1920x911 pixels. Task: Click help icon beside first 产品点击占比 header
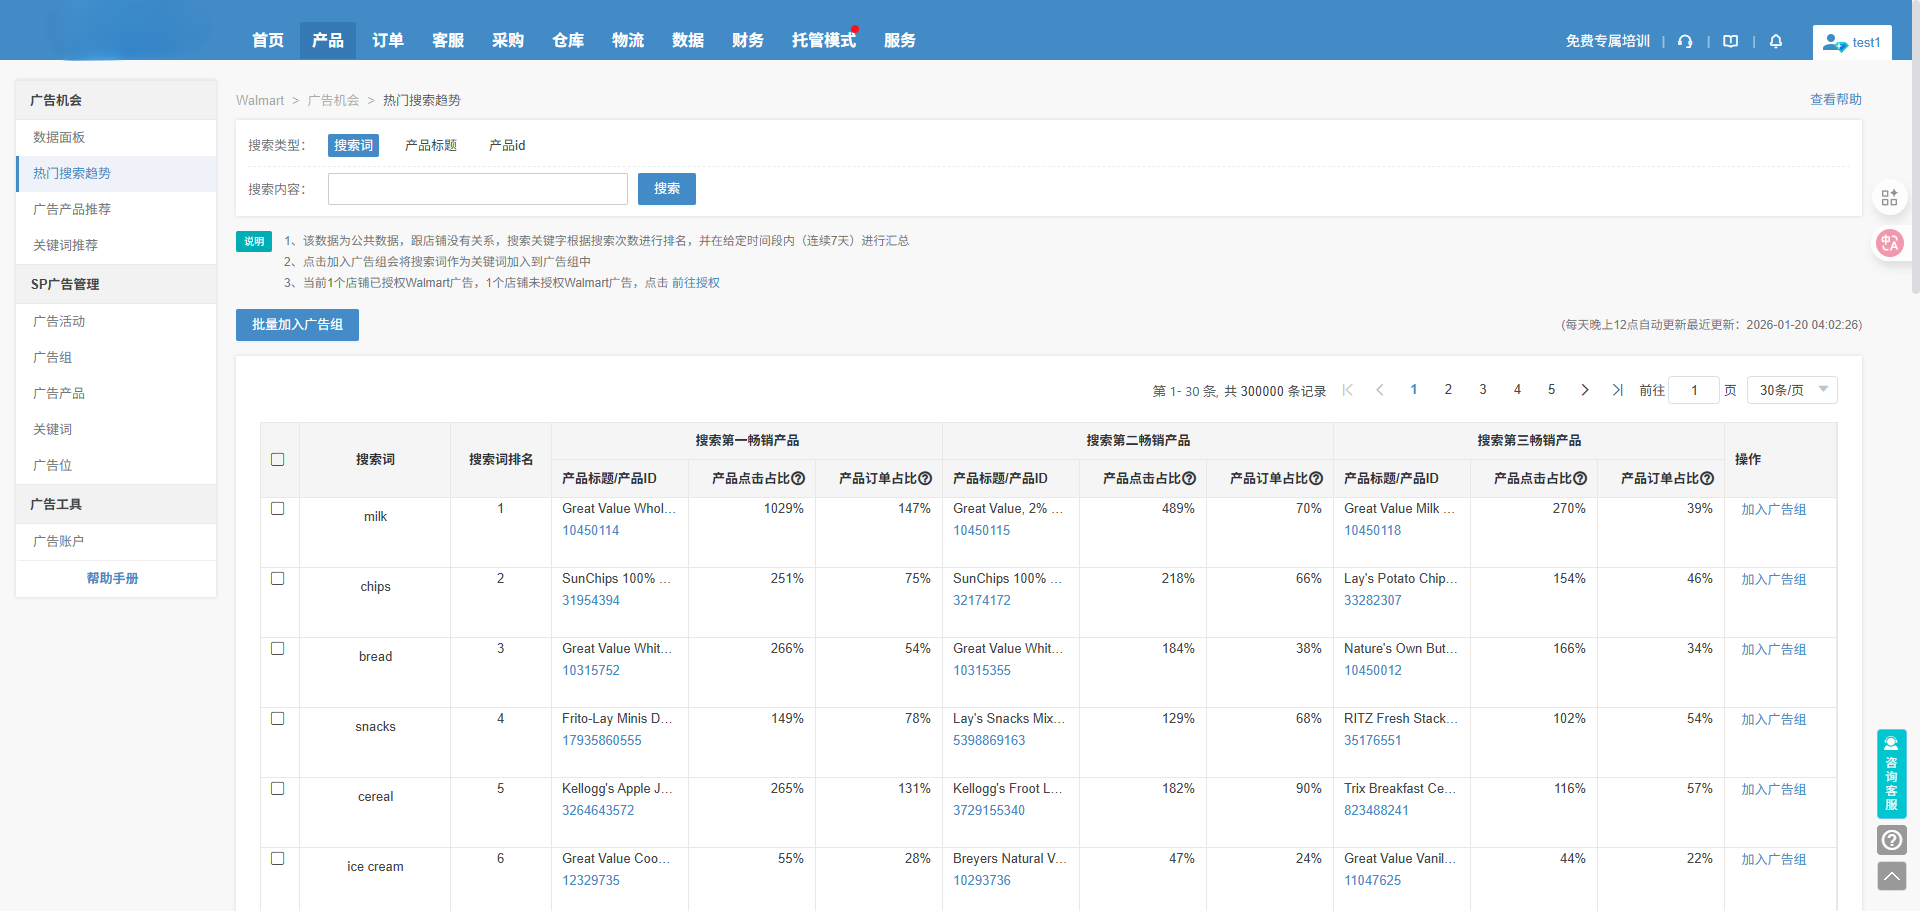click(798, 479)
